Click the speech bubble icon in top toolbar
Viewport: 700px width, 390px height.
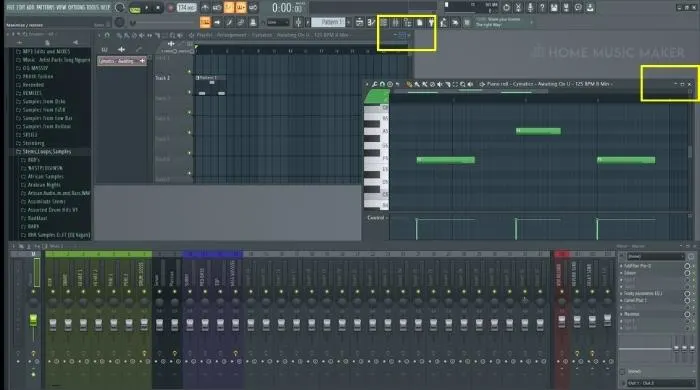[578, 8]
